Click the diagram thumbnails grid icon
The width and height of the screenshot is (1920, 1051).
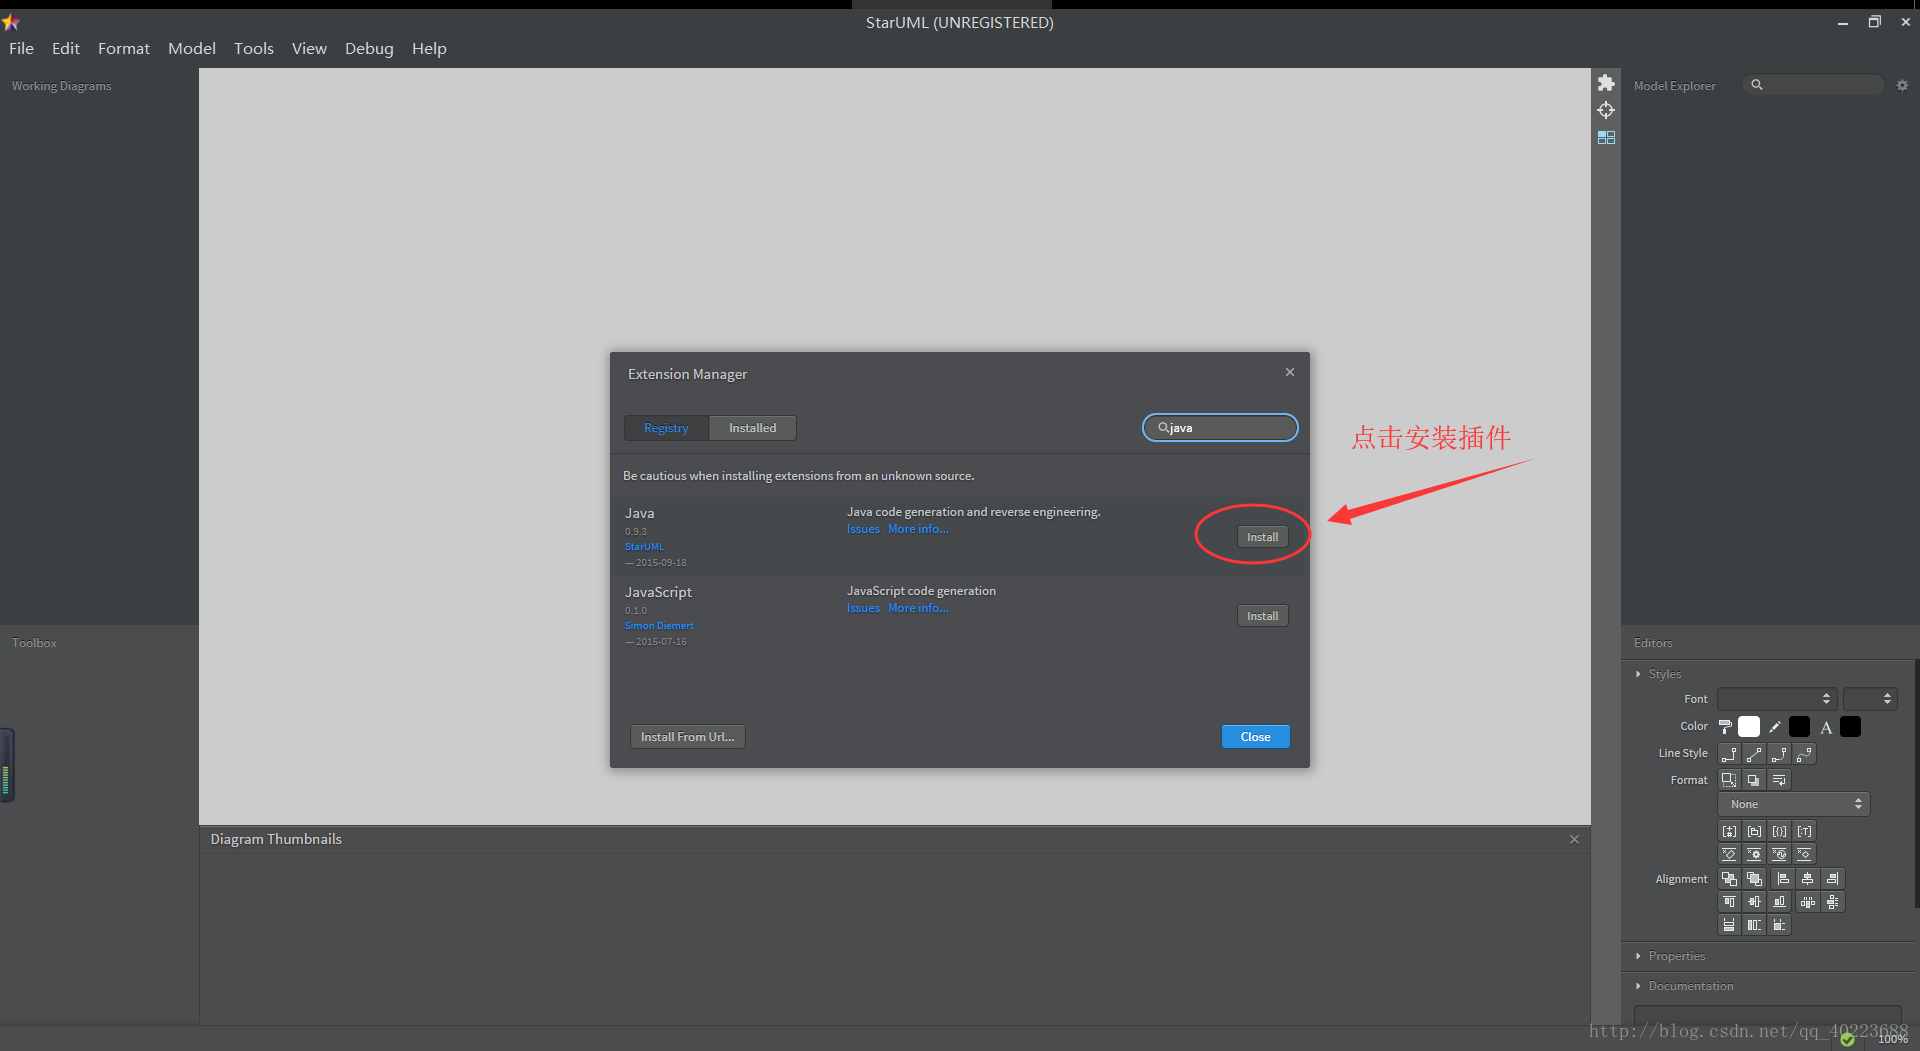click(x=1606, y=137)
